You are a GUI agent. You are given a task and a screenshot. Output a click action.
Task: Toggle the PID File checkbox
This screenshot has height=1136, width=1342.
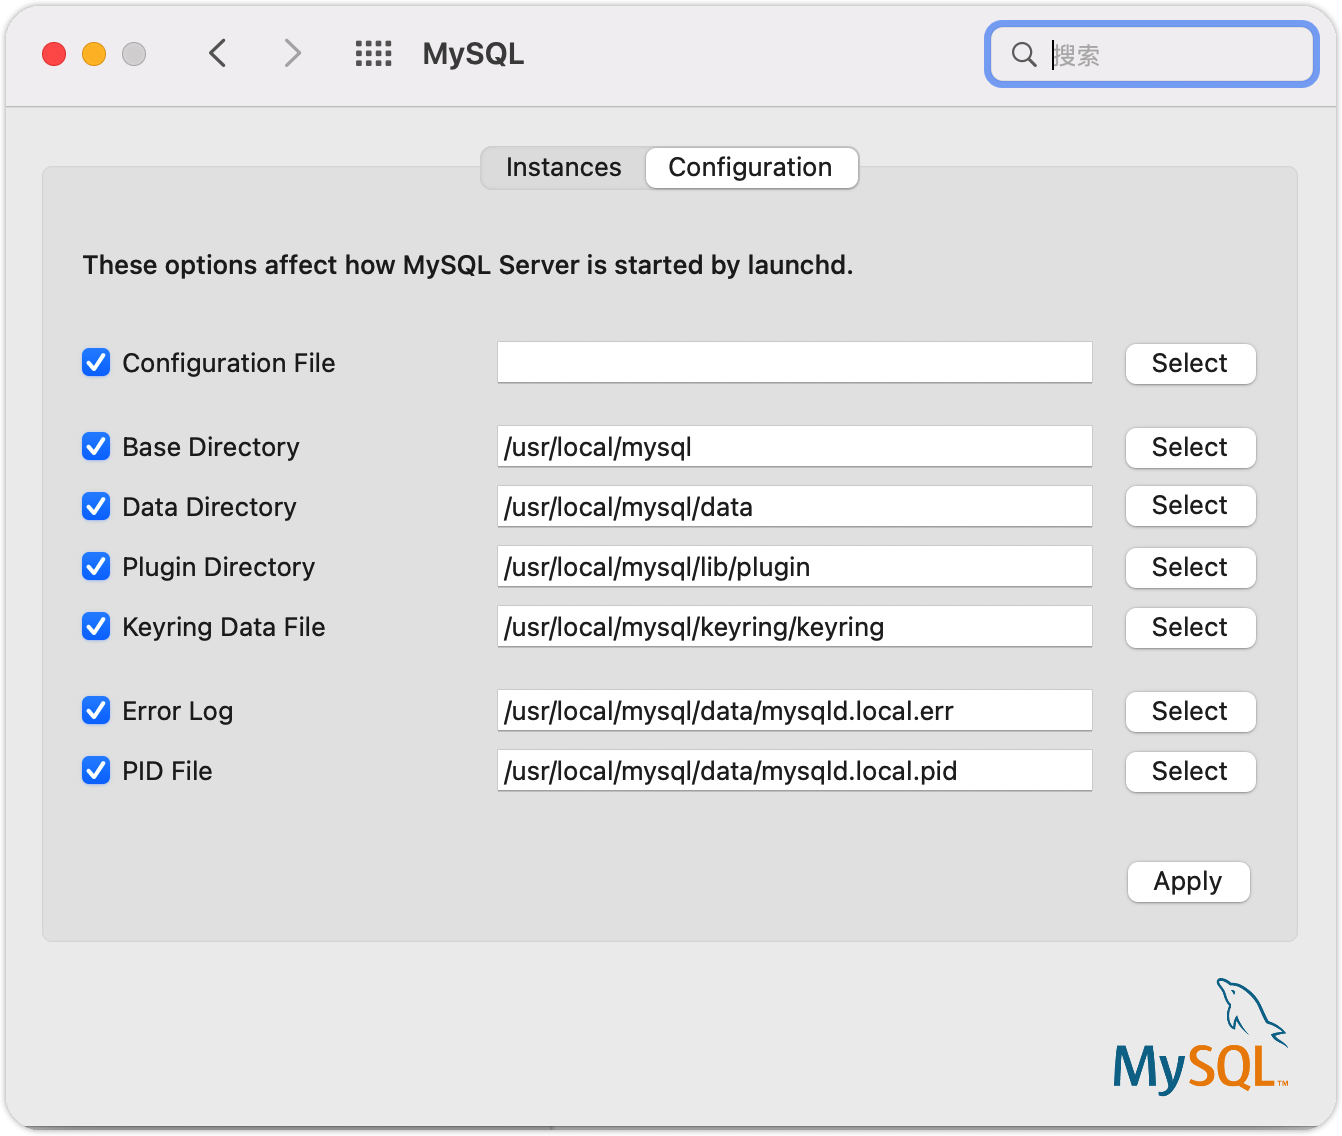(96, 770)
